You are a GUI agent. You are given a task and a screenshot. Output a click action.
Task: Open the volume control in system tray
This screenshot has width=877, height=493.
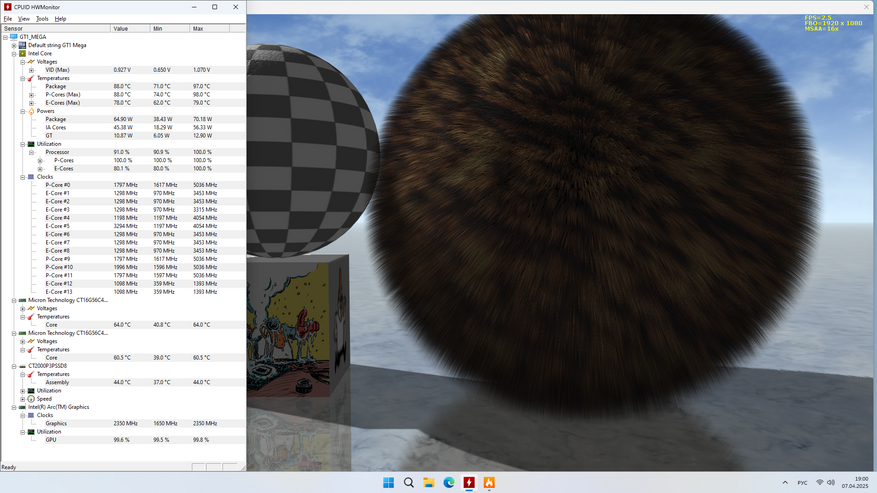point(831,482)
